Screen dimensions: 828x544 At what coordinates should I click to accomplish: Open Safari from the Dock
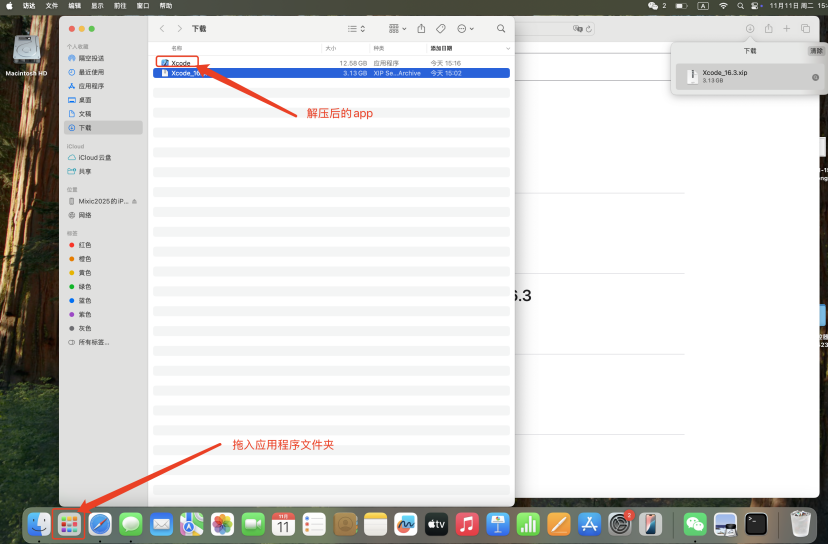pyautogui.click(x=100, y=524)
